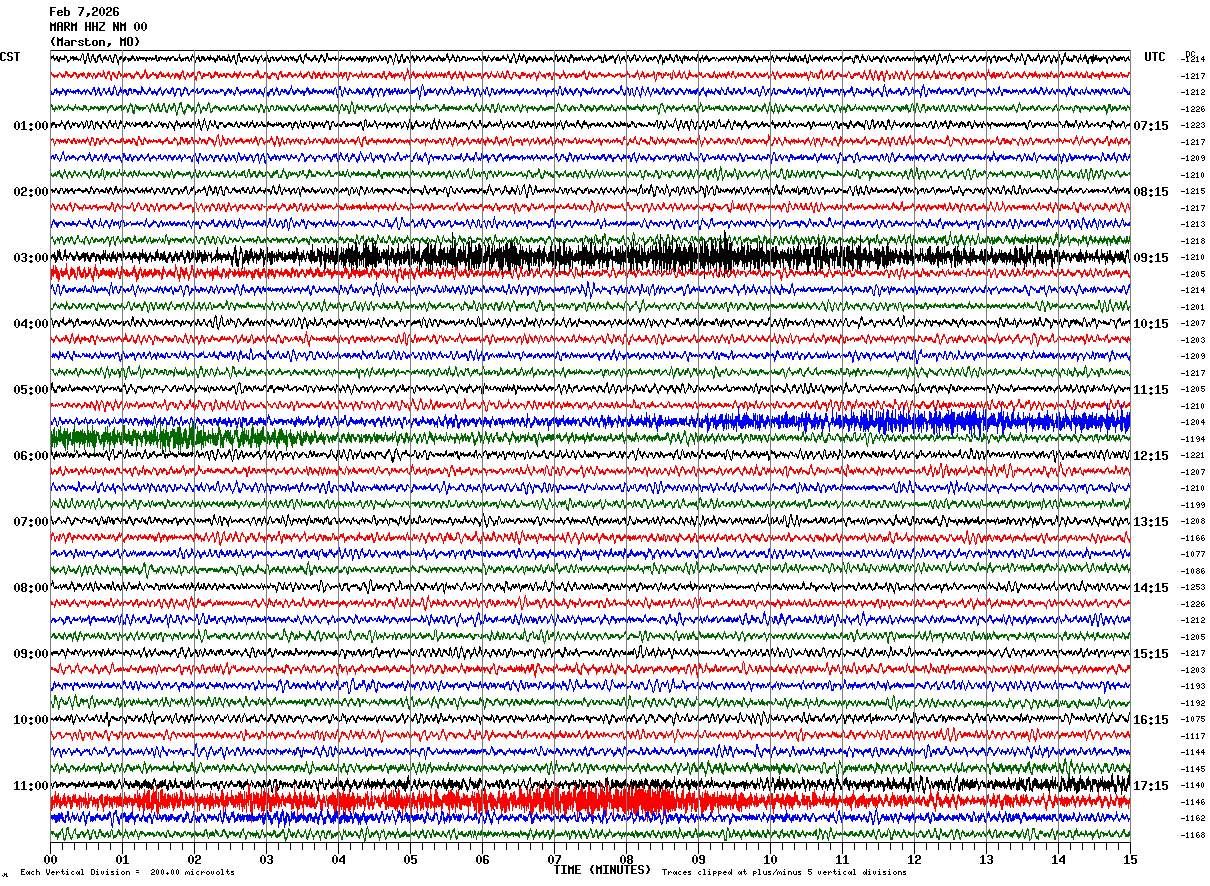Click the 13:15 UTC time label
1210x886 pixels.
coord(1151,522)
